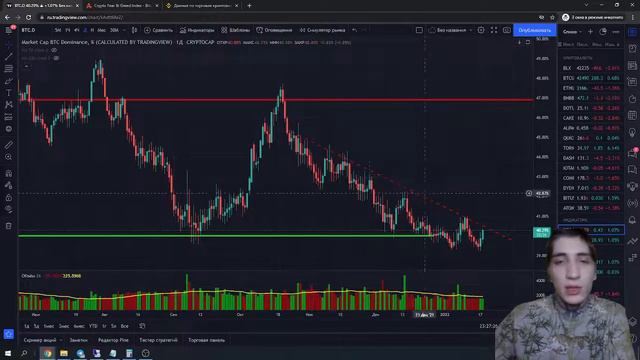Viewport: 640px width, 360px height.
Task: Open the candle chart type selector
Action: tap(134, 30)
